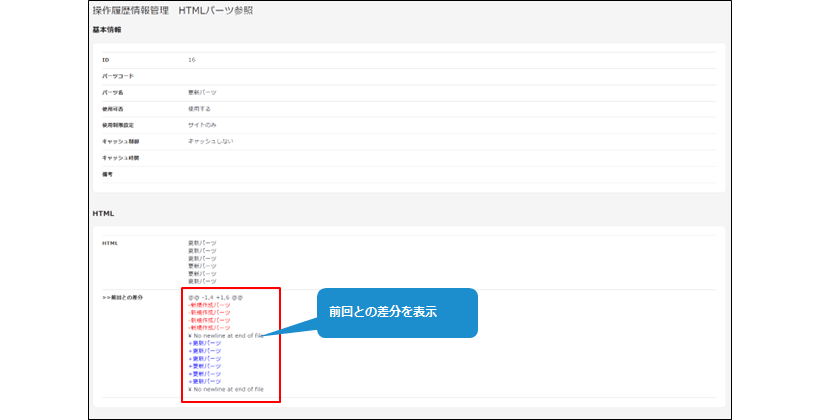Click the パーツ名 field label
Image resolution: width=820 pixels, height=420 pixels.
(x=113, y=92)
